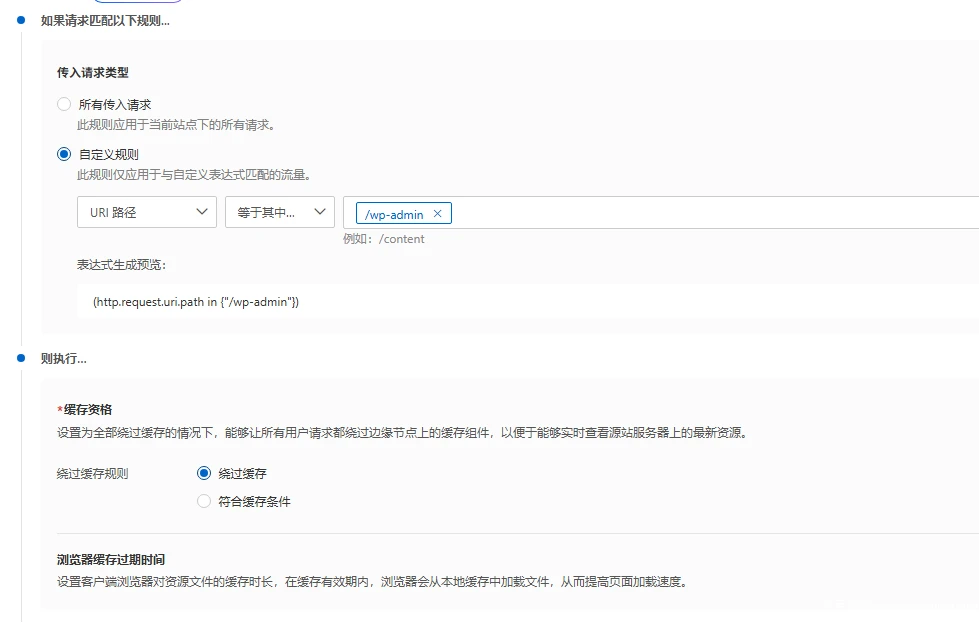Click the blue bullet beside 则执行
The height and width of the screenshot is (625, 979).
(x=20, y=358)
